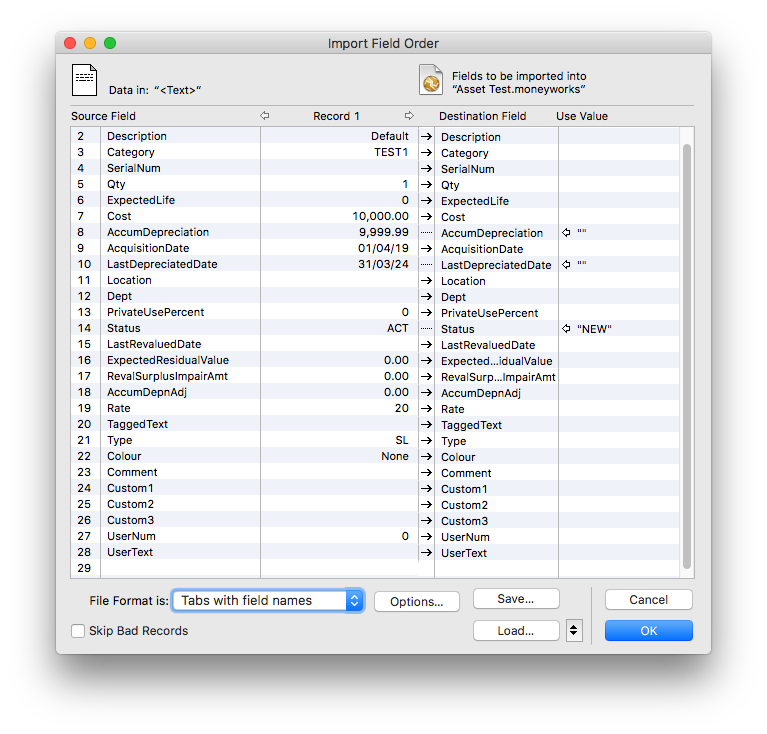Toggle dotted mapping for Status row
The image size is (767, 734).
[x=427, y=329]
